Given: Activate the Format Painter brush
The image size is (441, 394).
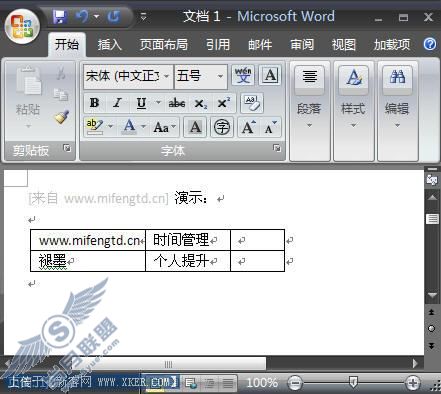Looking at the screenshot, I should click(62, 117).
